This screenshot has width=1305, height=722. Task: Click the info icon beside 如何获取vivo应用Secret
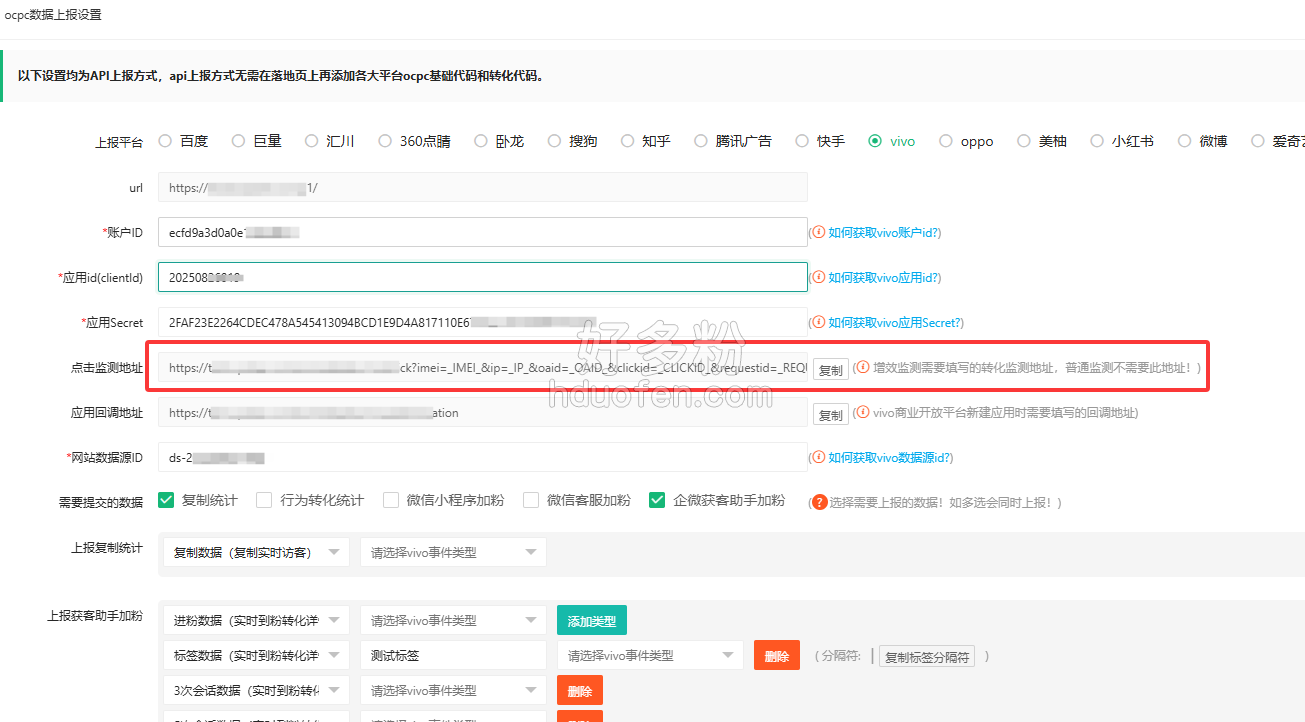point(819,322)
